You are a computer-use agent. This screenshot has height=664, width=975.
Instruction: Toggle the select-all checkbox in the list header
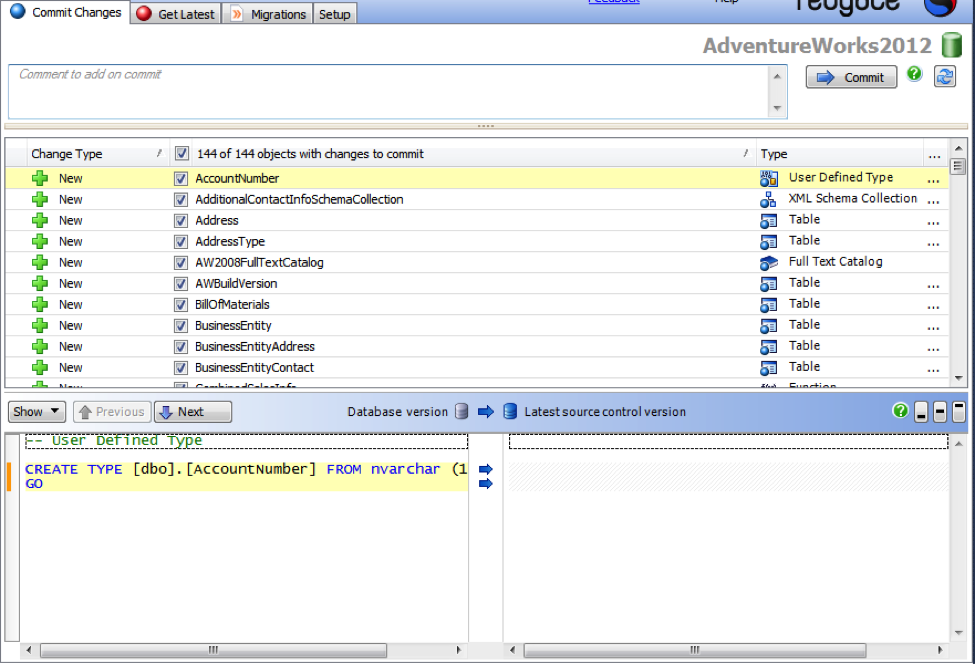(182, 153)
